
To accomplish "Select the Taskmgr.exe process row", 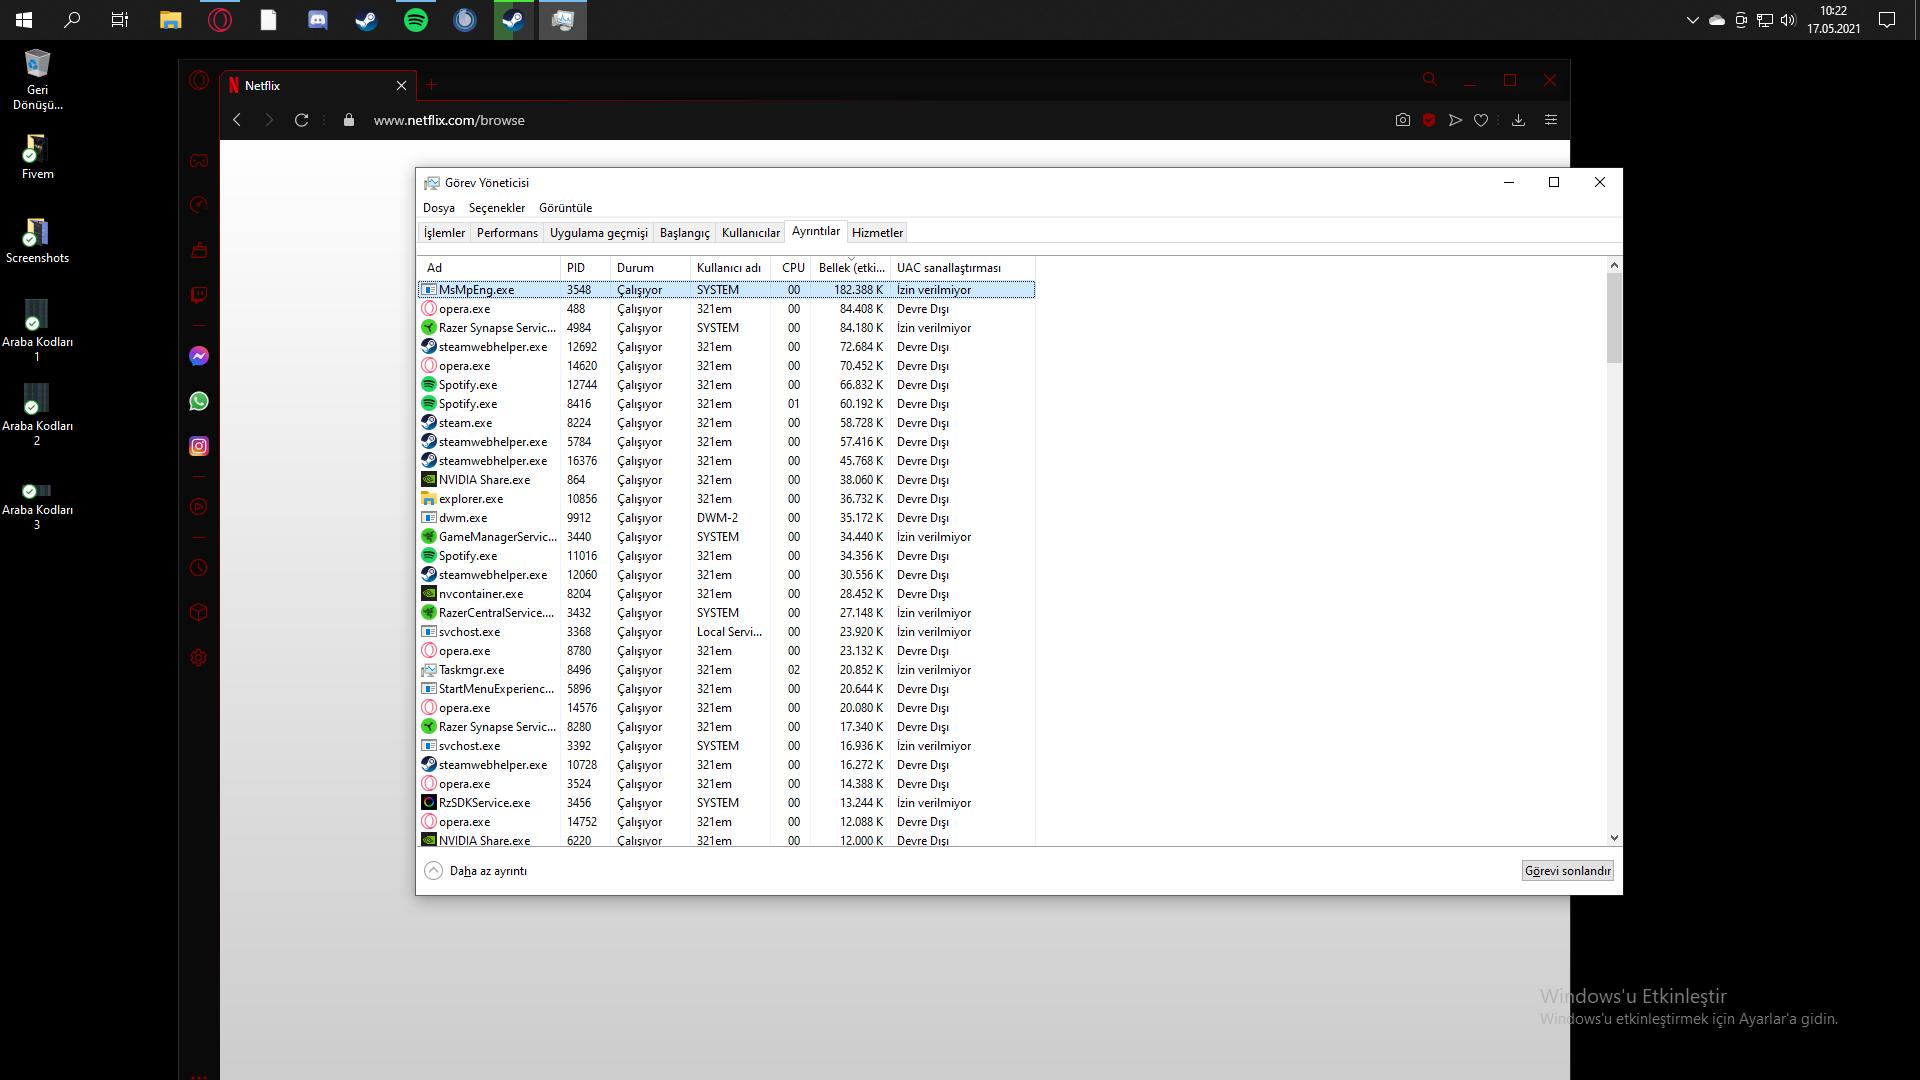I will pos(471,670).
